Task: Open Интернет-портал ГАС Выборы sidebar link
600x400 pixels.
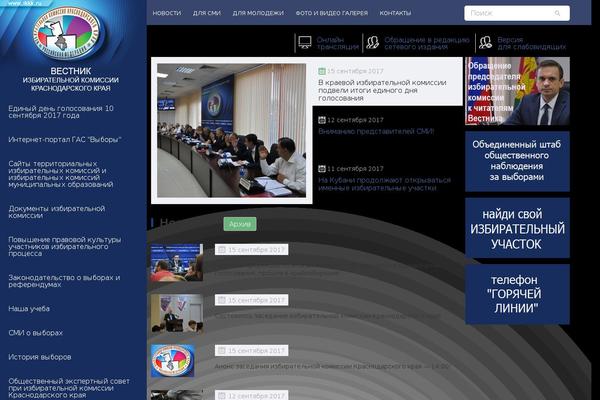Action: [65, 140]
